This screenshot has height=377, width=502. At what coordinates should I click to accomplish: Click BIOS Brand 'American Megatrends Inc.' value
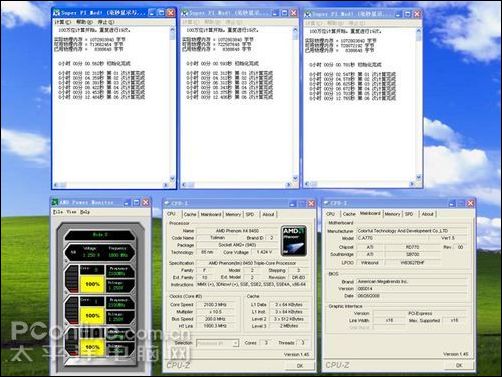411,282
